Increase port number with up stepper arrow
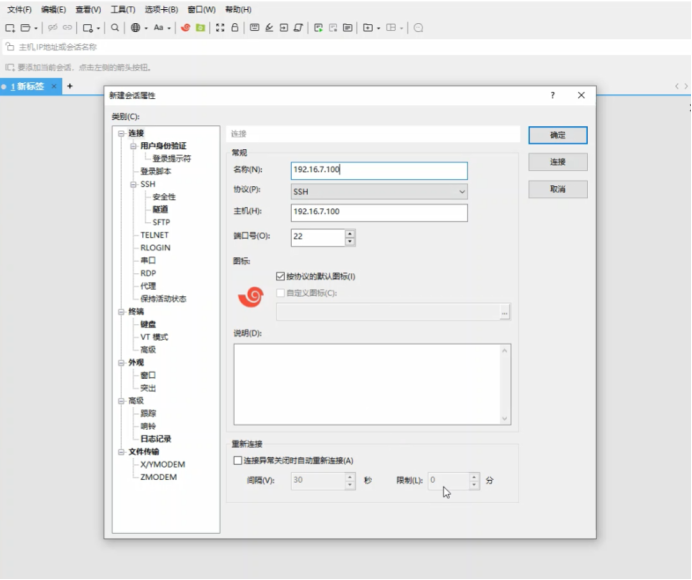The image size is (692, 580). pos(349,233)
